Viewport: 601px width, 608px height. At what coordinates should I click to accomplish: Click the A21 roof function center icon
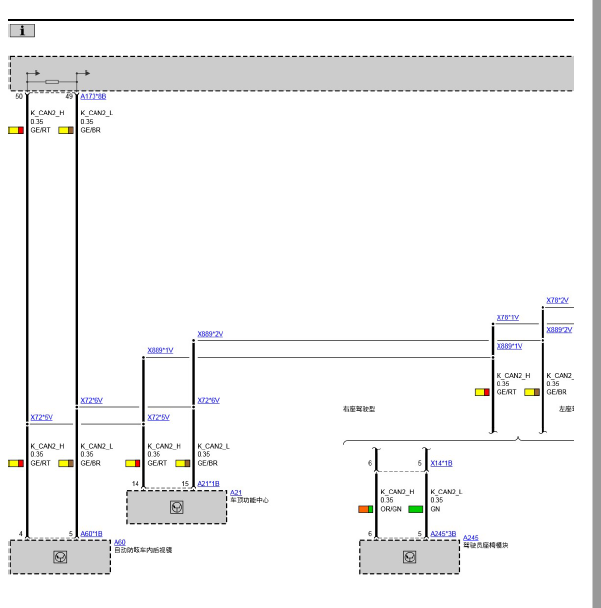pyautogui.click(x=177, y=507)
